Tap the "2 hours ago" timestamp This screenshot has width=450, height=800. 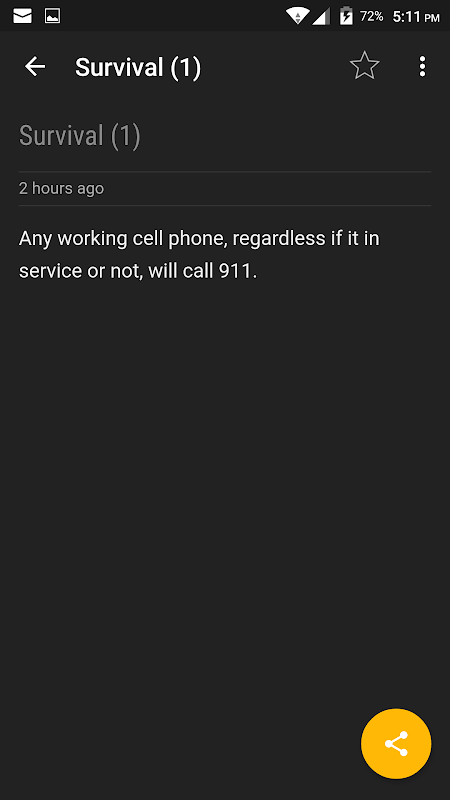[61, 188]
